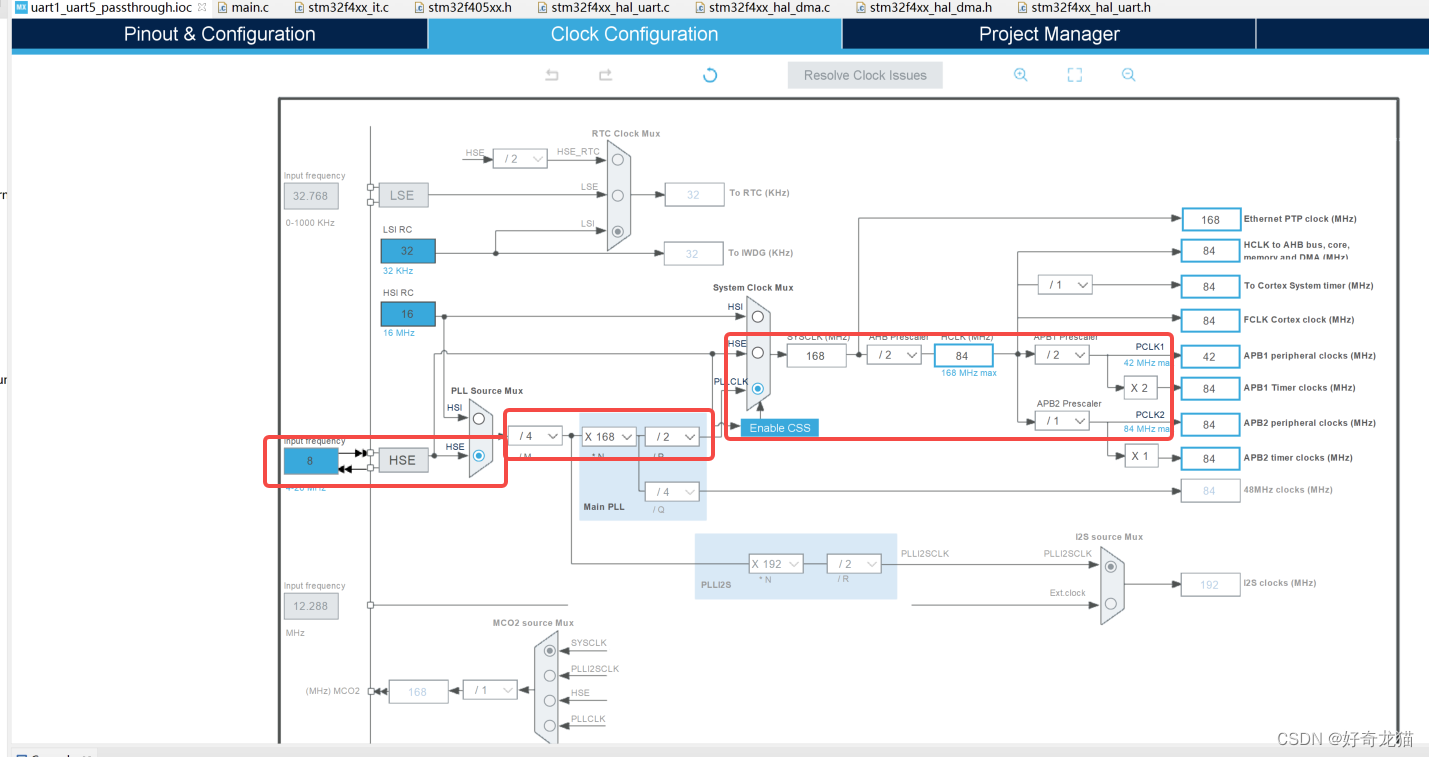The image size is (1429, 757).
Task: Select LSI in RTC Clock Mux
Action: coord(618,231)
